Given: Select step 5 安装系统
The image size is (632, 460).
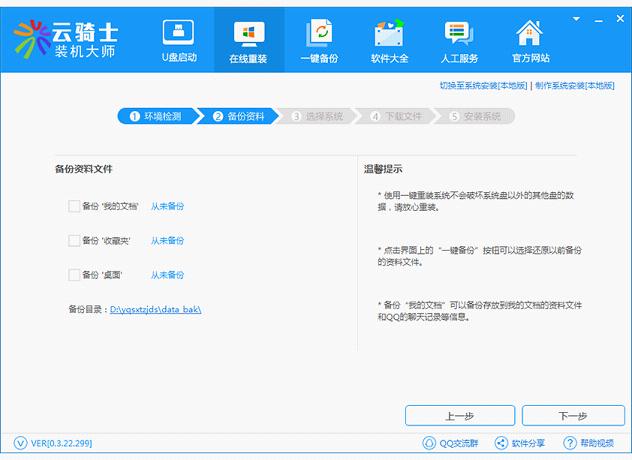Looking at the screenshot, I should pyautogui.click(x=476, y=117).
